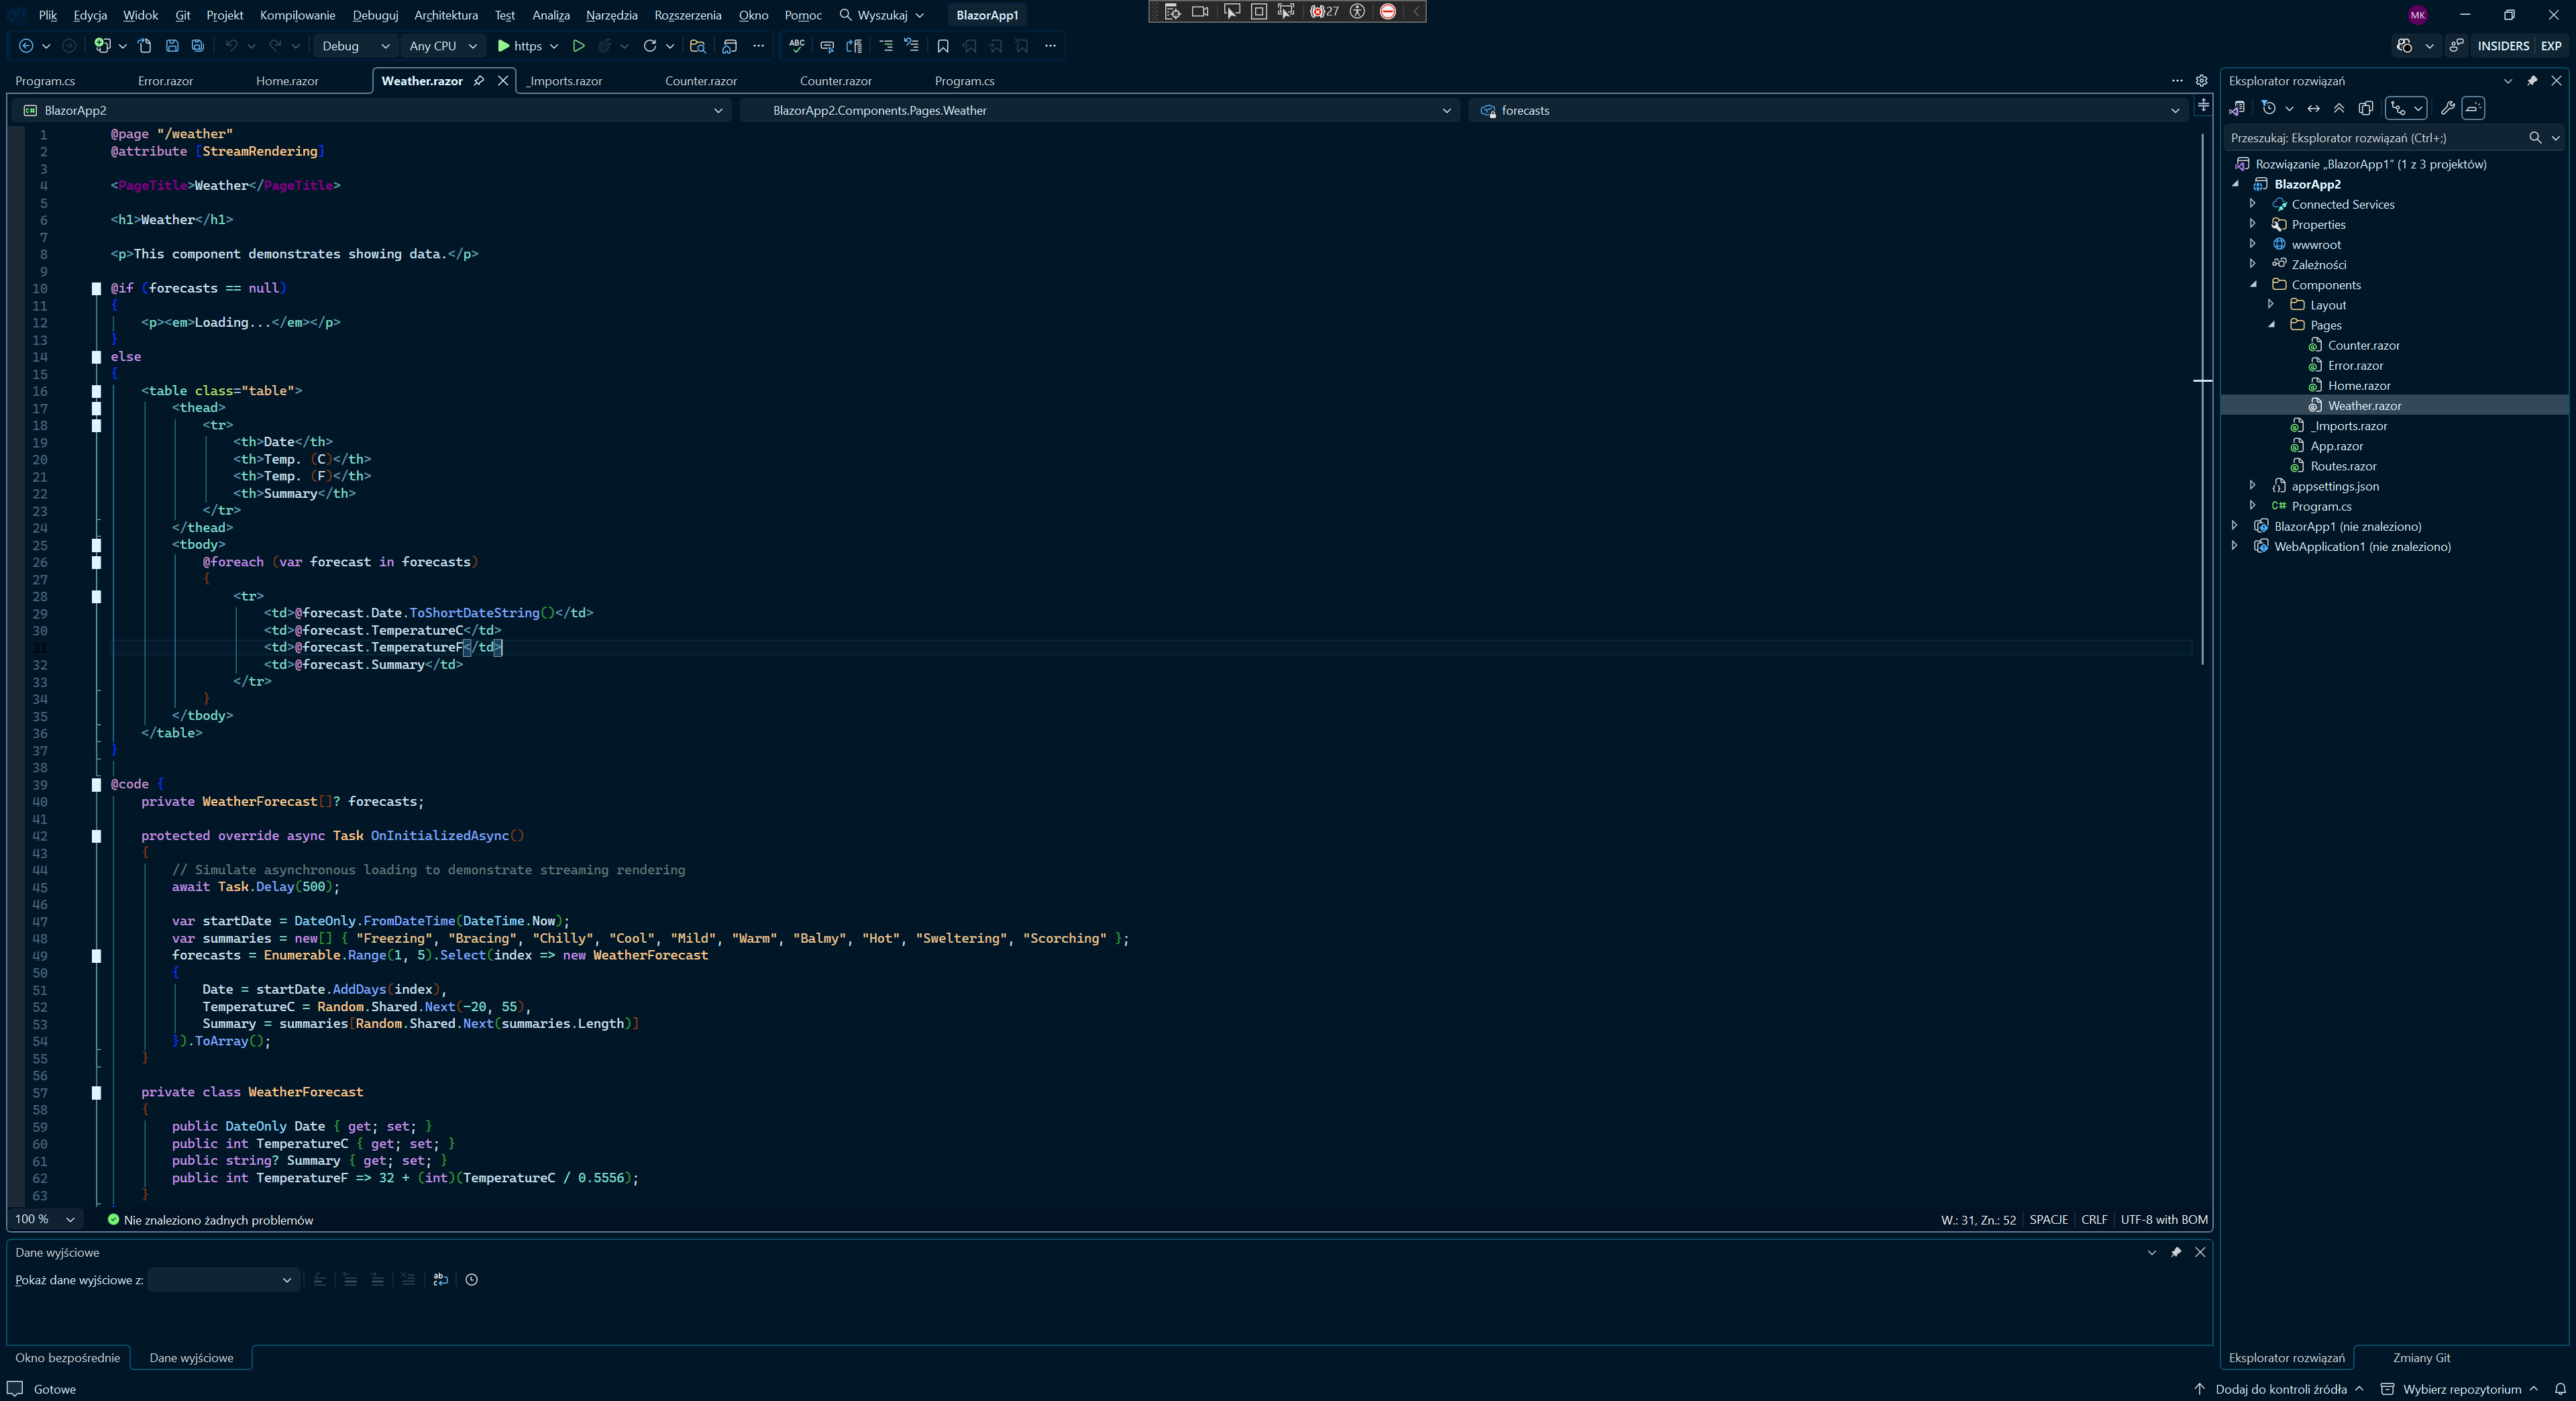Start without debugging using outlined play icon

click(x=578, y=46)
